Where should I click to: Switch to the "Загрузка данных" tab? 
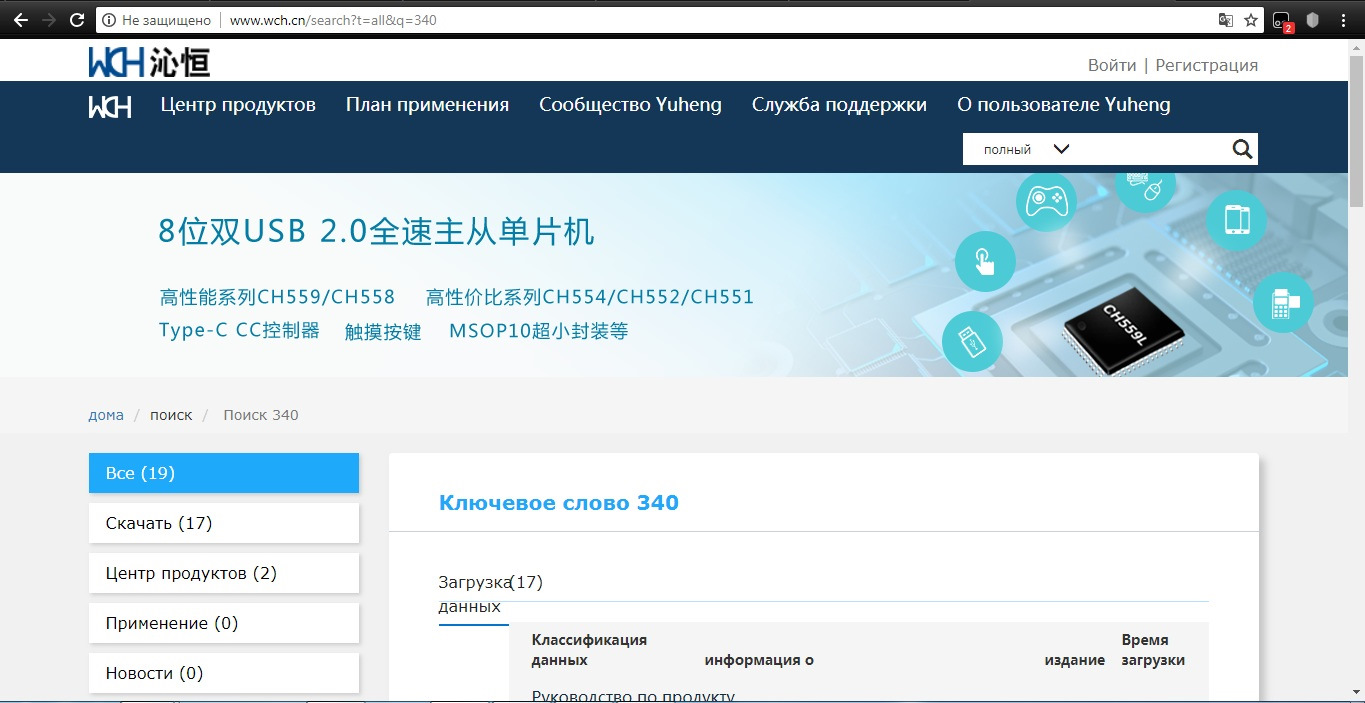click(471, 593)
